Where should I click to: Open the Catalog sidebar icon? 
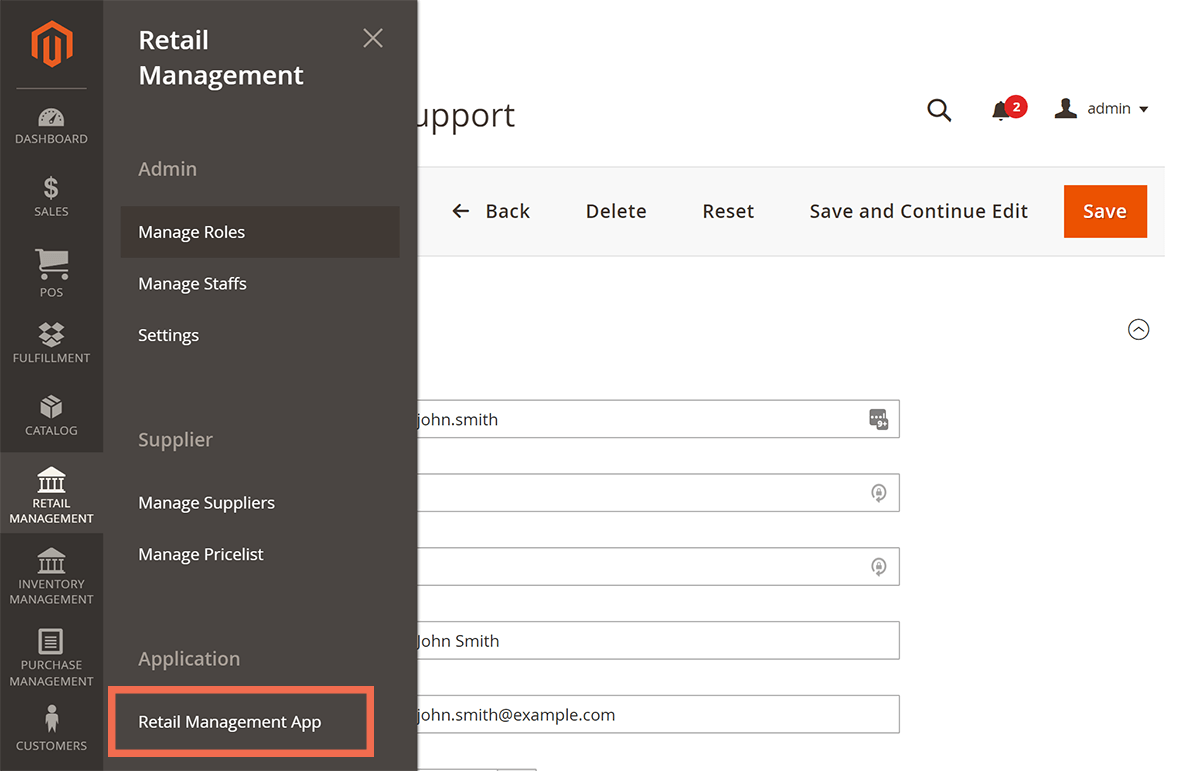point(51,413)
